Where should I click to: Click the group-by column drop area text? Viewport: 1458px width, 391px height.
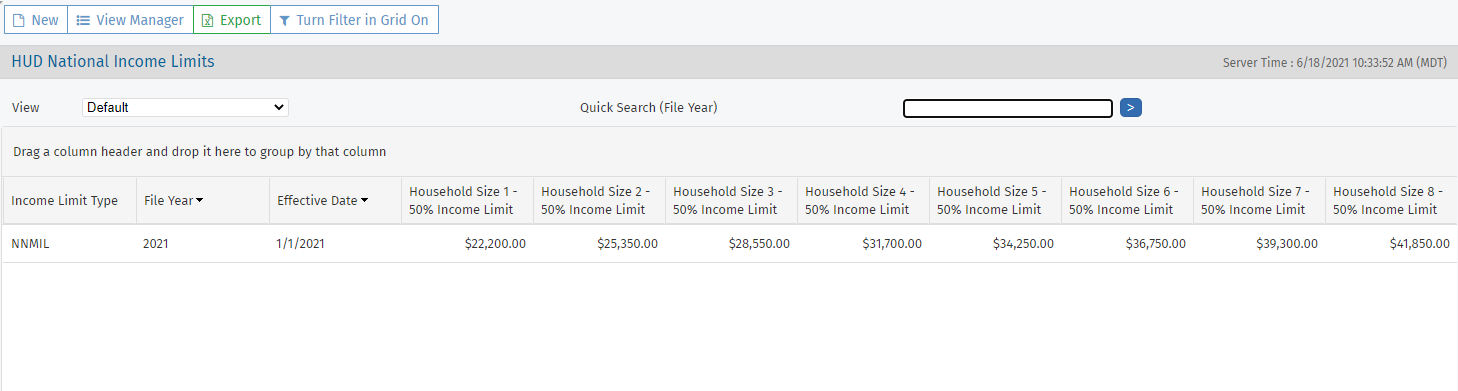[199, 152]
